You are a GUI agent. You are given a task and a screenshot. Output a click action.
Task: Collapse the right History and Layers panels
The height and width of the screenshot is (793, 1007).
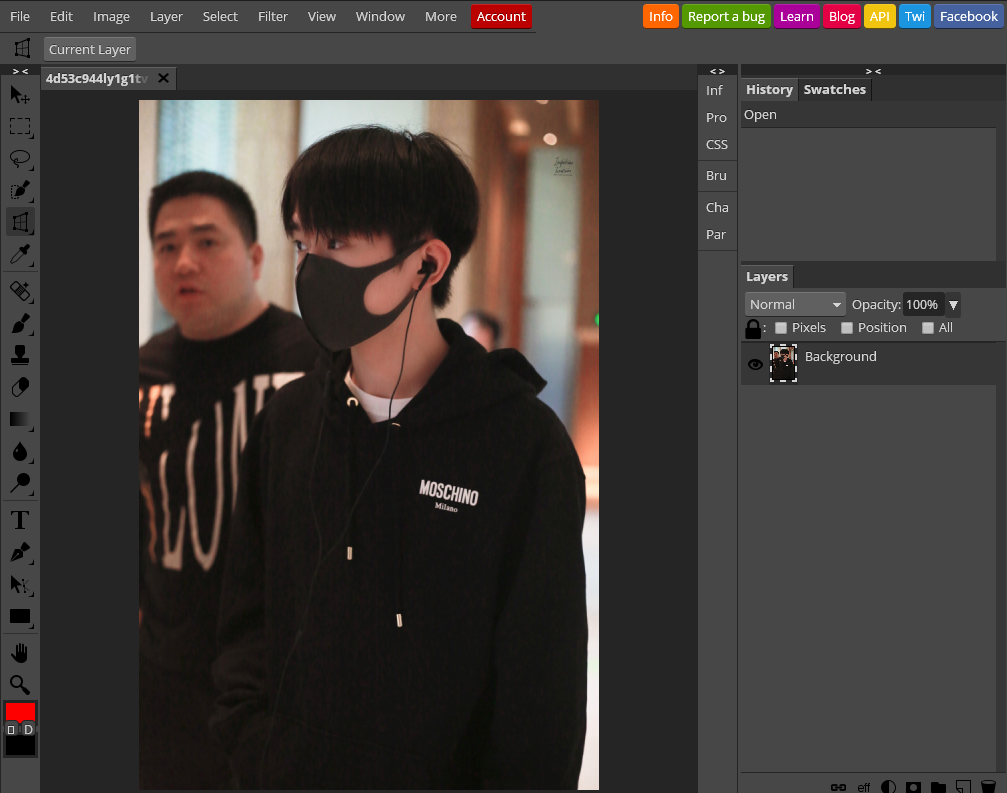873,71
